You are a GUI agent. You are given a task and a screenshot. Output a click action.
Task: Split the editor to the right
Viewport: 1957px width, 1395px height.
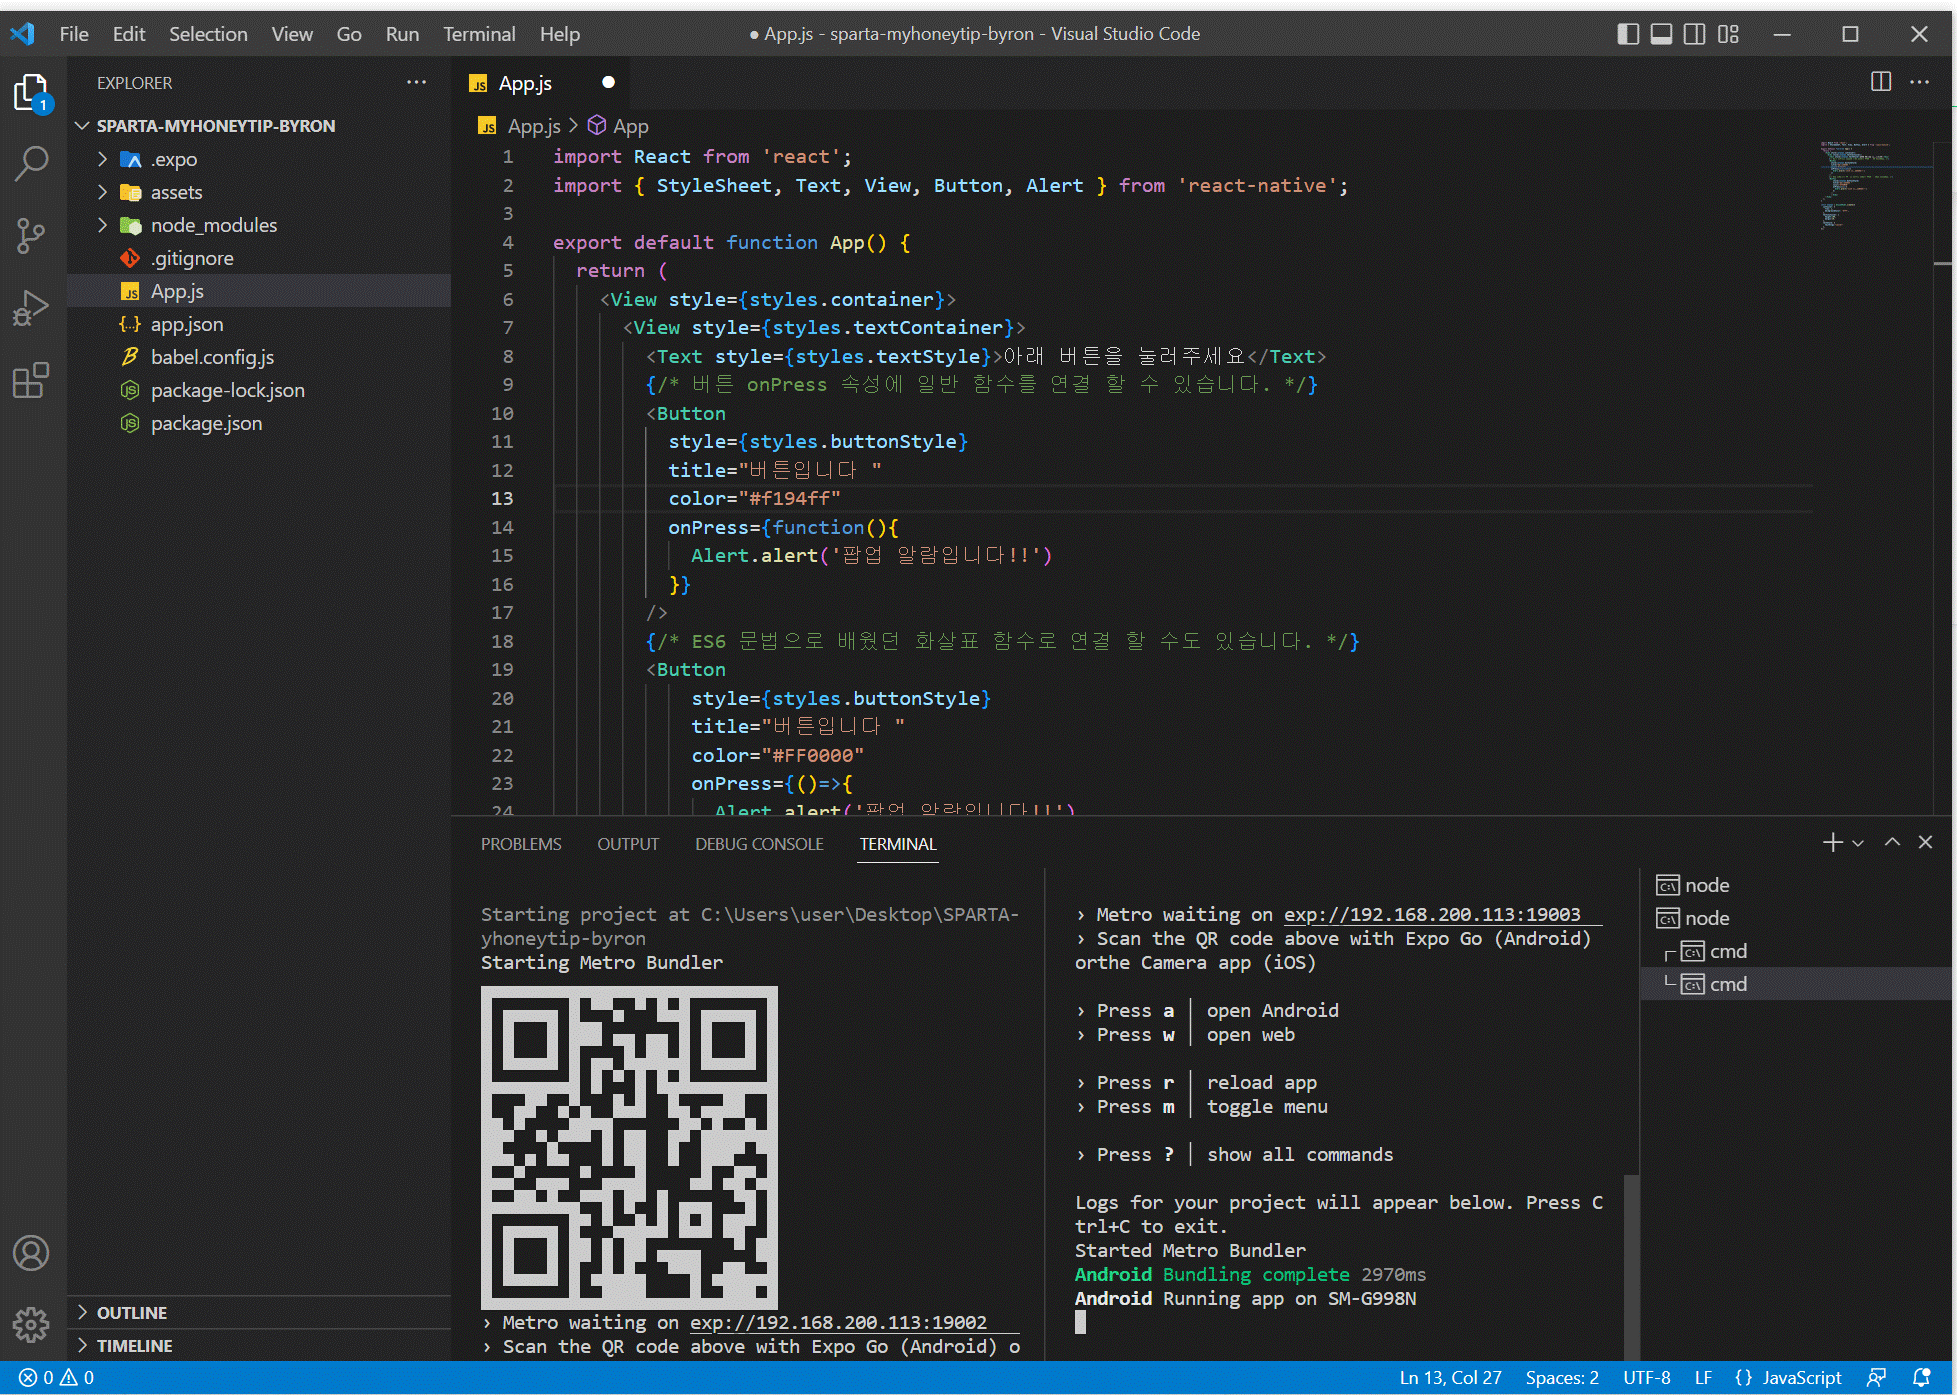point(1880,83)
